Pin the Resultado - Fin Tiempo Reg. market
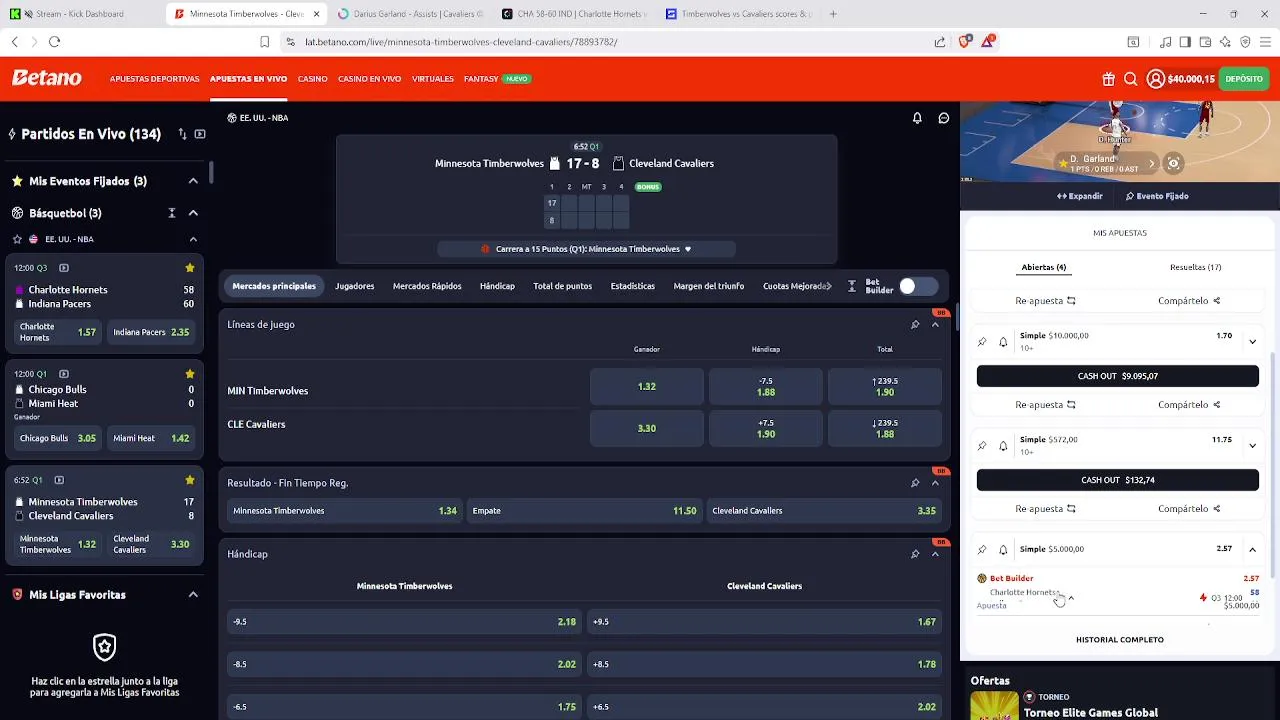The image size is (1280, 720). [x=915, y=483]
